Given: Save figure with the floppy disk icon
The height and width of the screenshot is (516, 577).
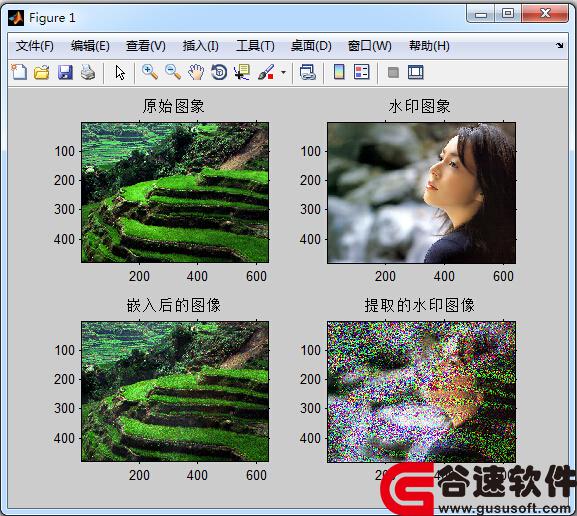Looking at the screenshot, I should [x=65, y=72].
